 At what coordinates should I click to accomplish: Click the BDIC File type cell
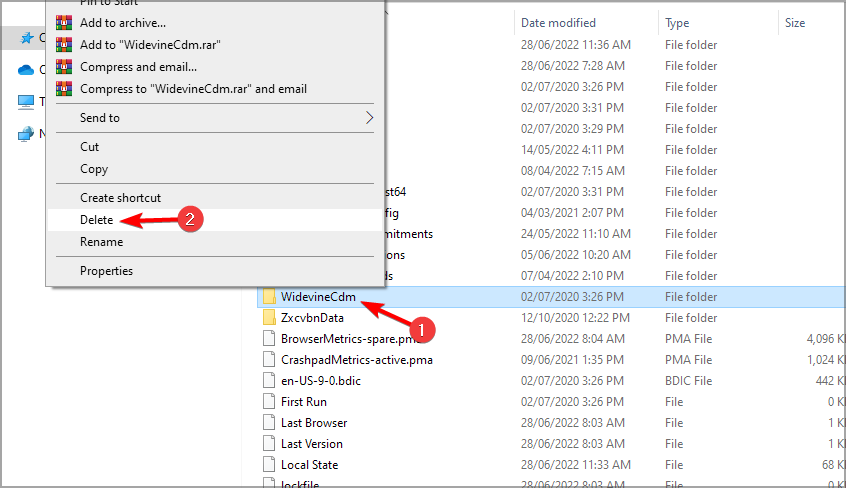pyautogui.click(x=688, y=381)
